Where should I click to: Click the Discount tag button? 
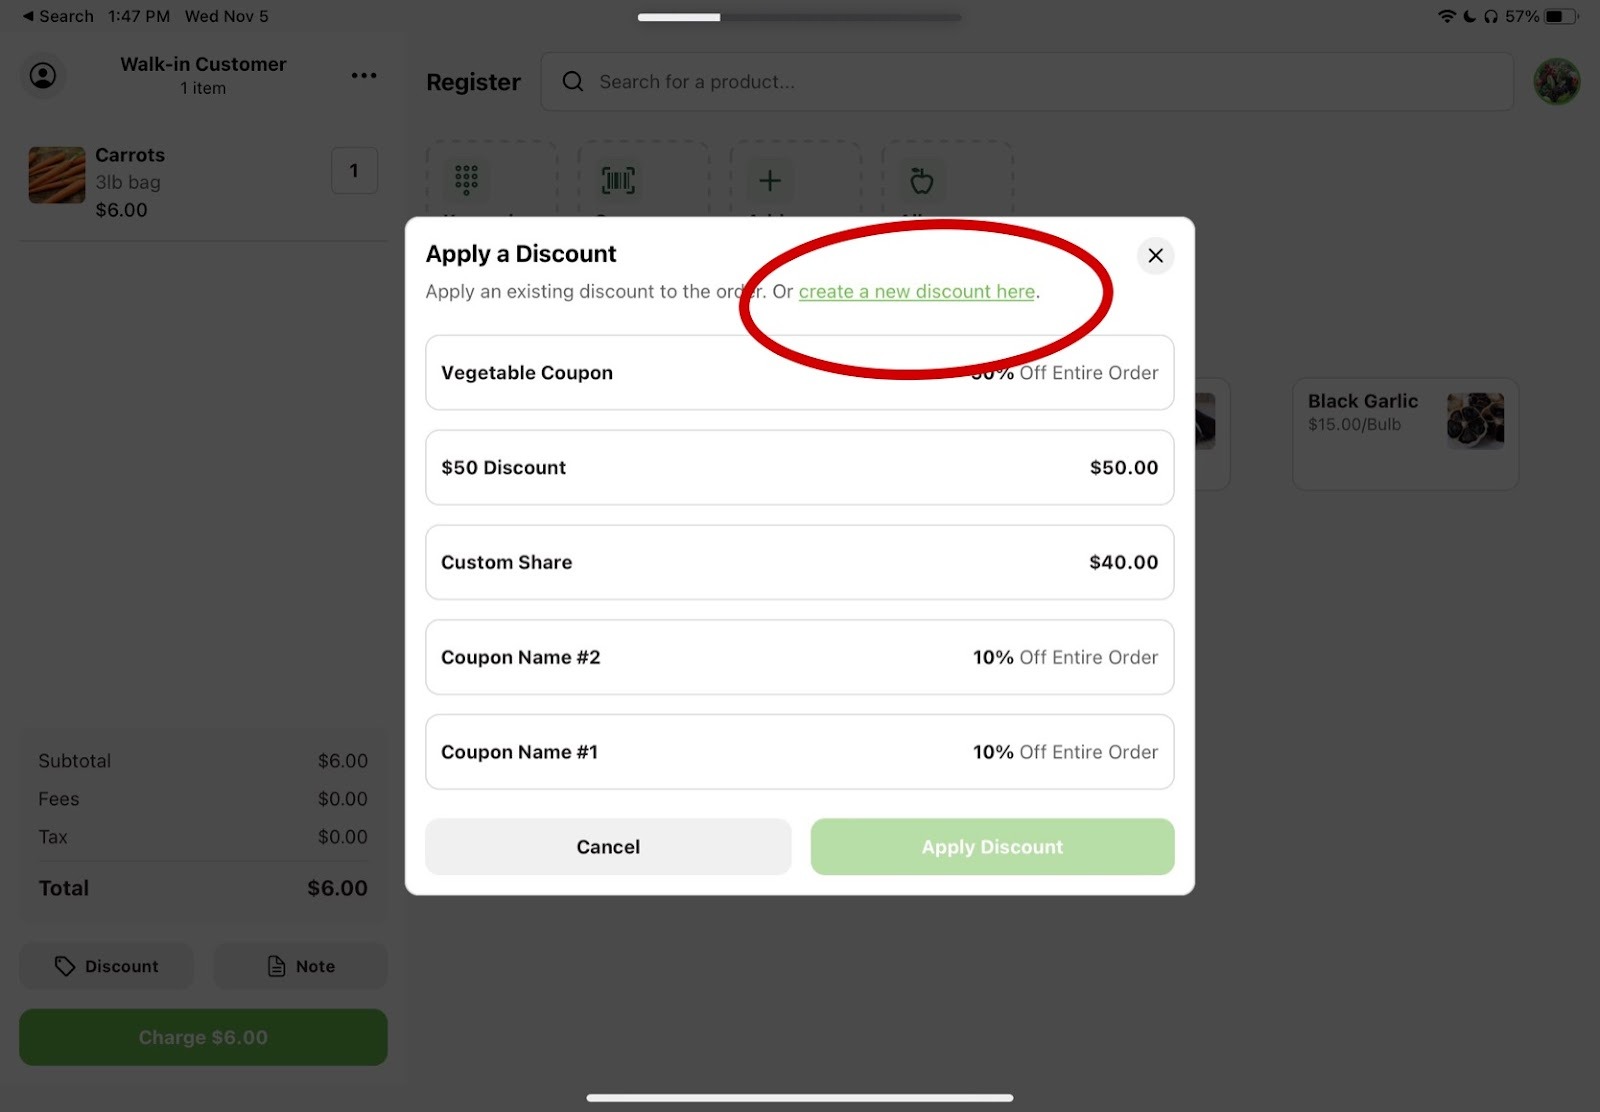coord(106,966)
